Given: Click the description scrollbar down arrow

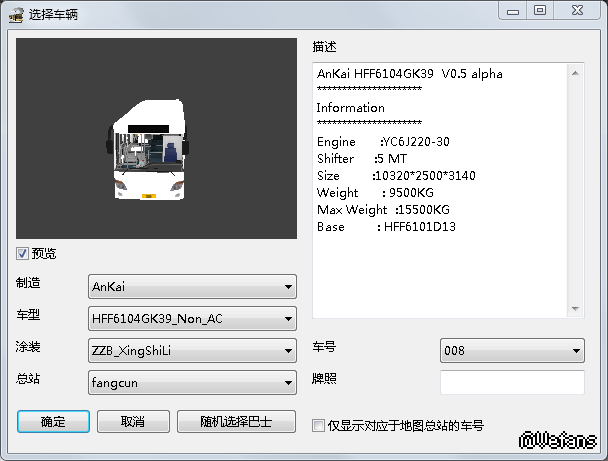Looking at the screenshot, I should pyautogui.click(x=575, y=309).
